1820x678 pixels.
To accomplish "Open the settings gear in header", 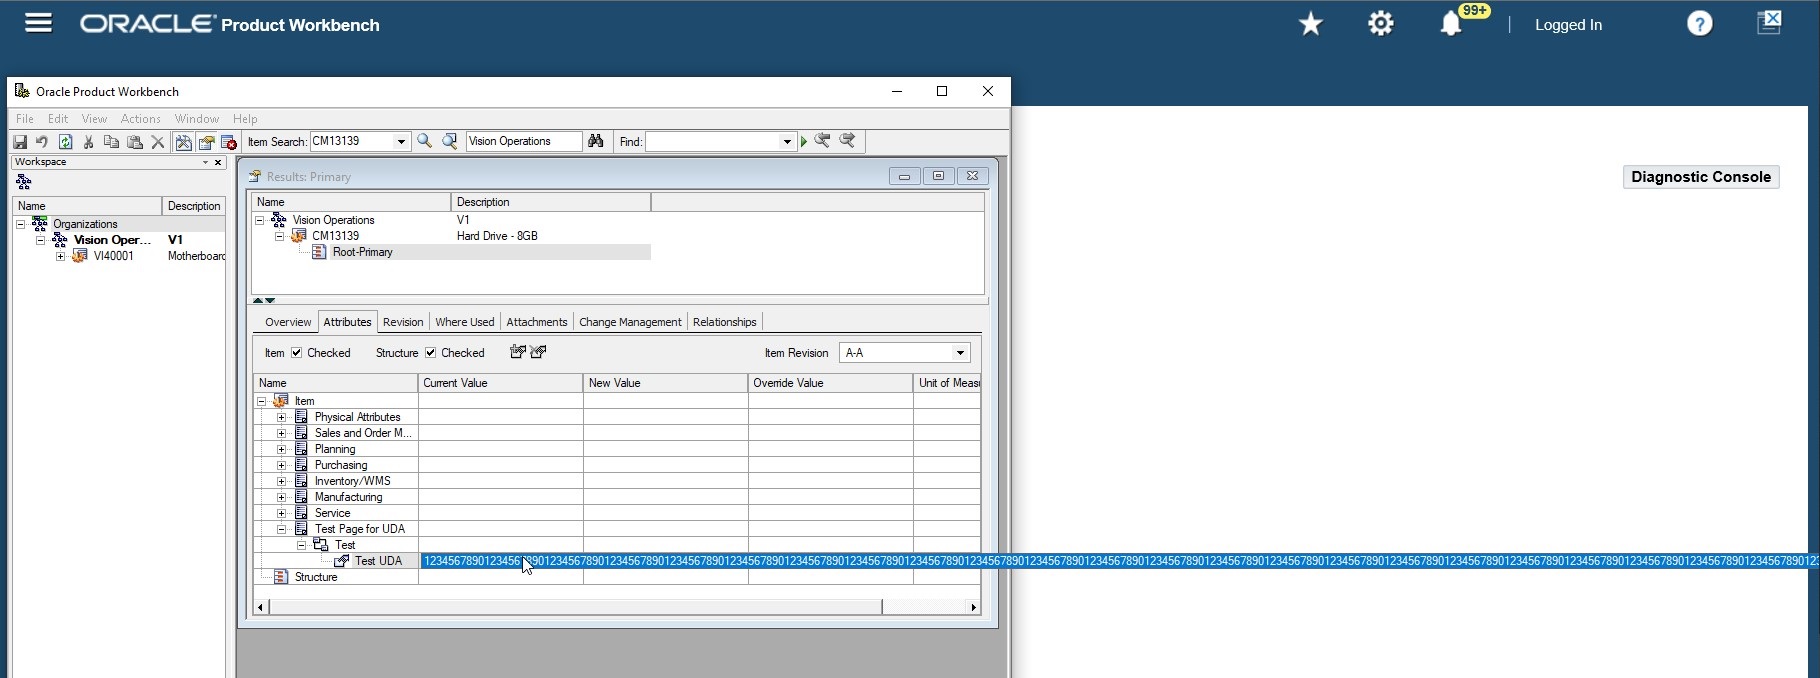I will coord(1380,24).
